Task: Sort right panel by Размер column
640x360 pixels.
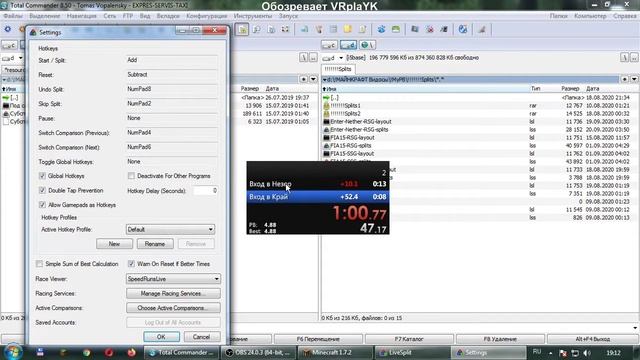Action: (x=570, y=89)
